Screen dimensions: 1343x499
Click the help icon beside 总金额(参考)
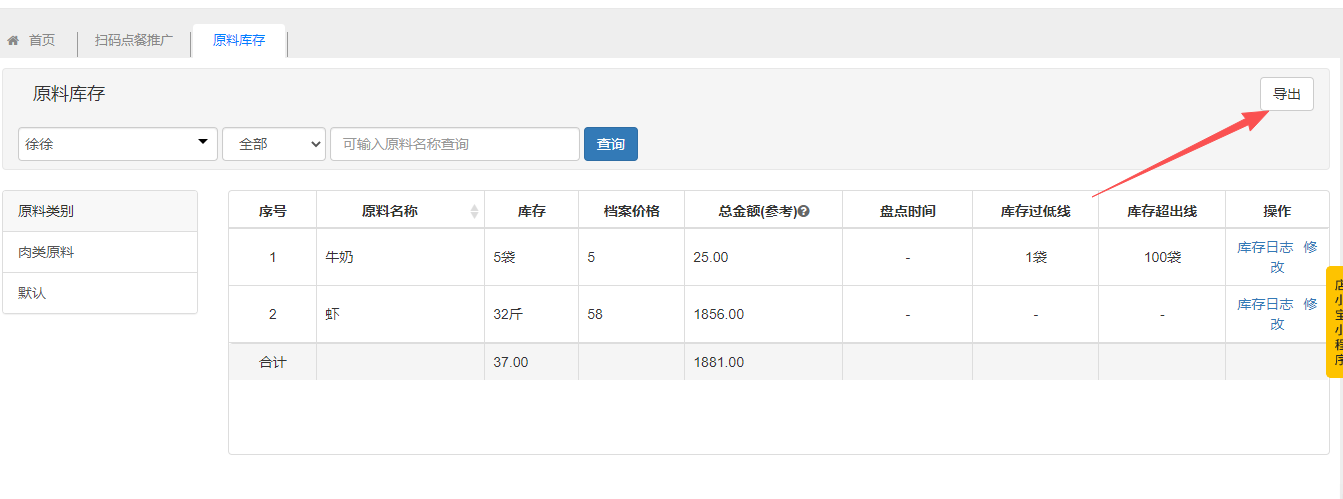click(803, 212)
